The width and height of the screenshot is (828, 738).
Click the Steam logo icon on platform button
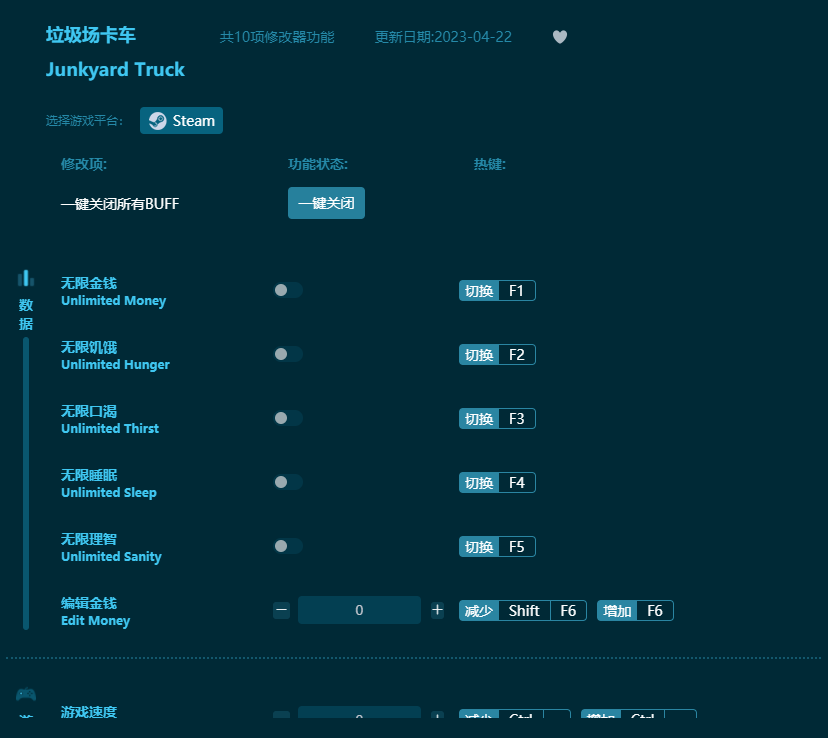158,120
